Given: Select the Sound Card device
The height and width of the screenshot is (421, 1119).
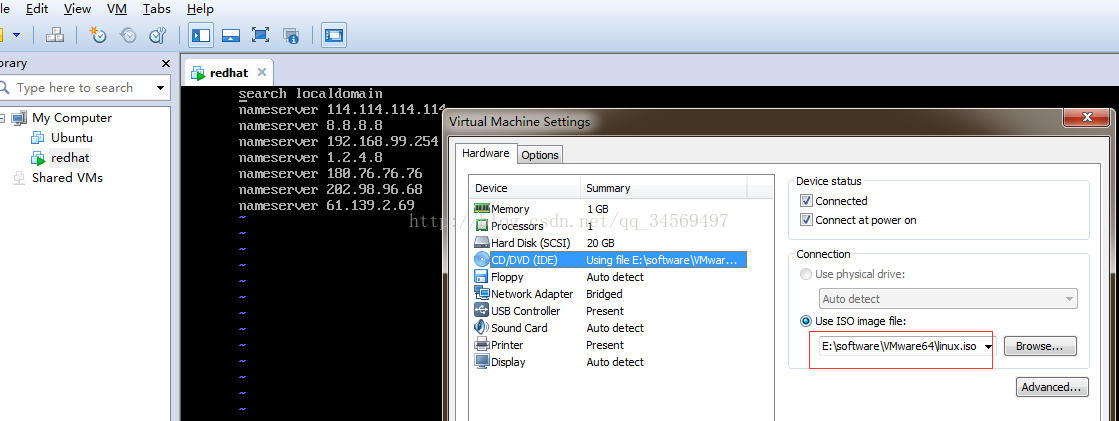Looking at the screenshot, I should click(x=609, y=328).
